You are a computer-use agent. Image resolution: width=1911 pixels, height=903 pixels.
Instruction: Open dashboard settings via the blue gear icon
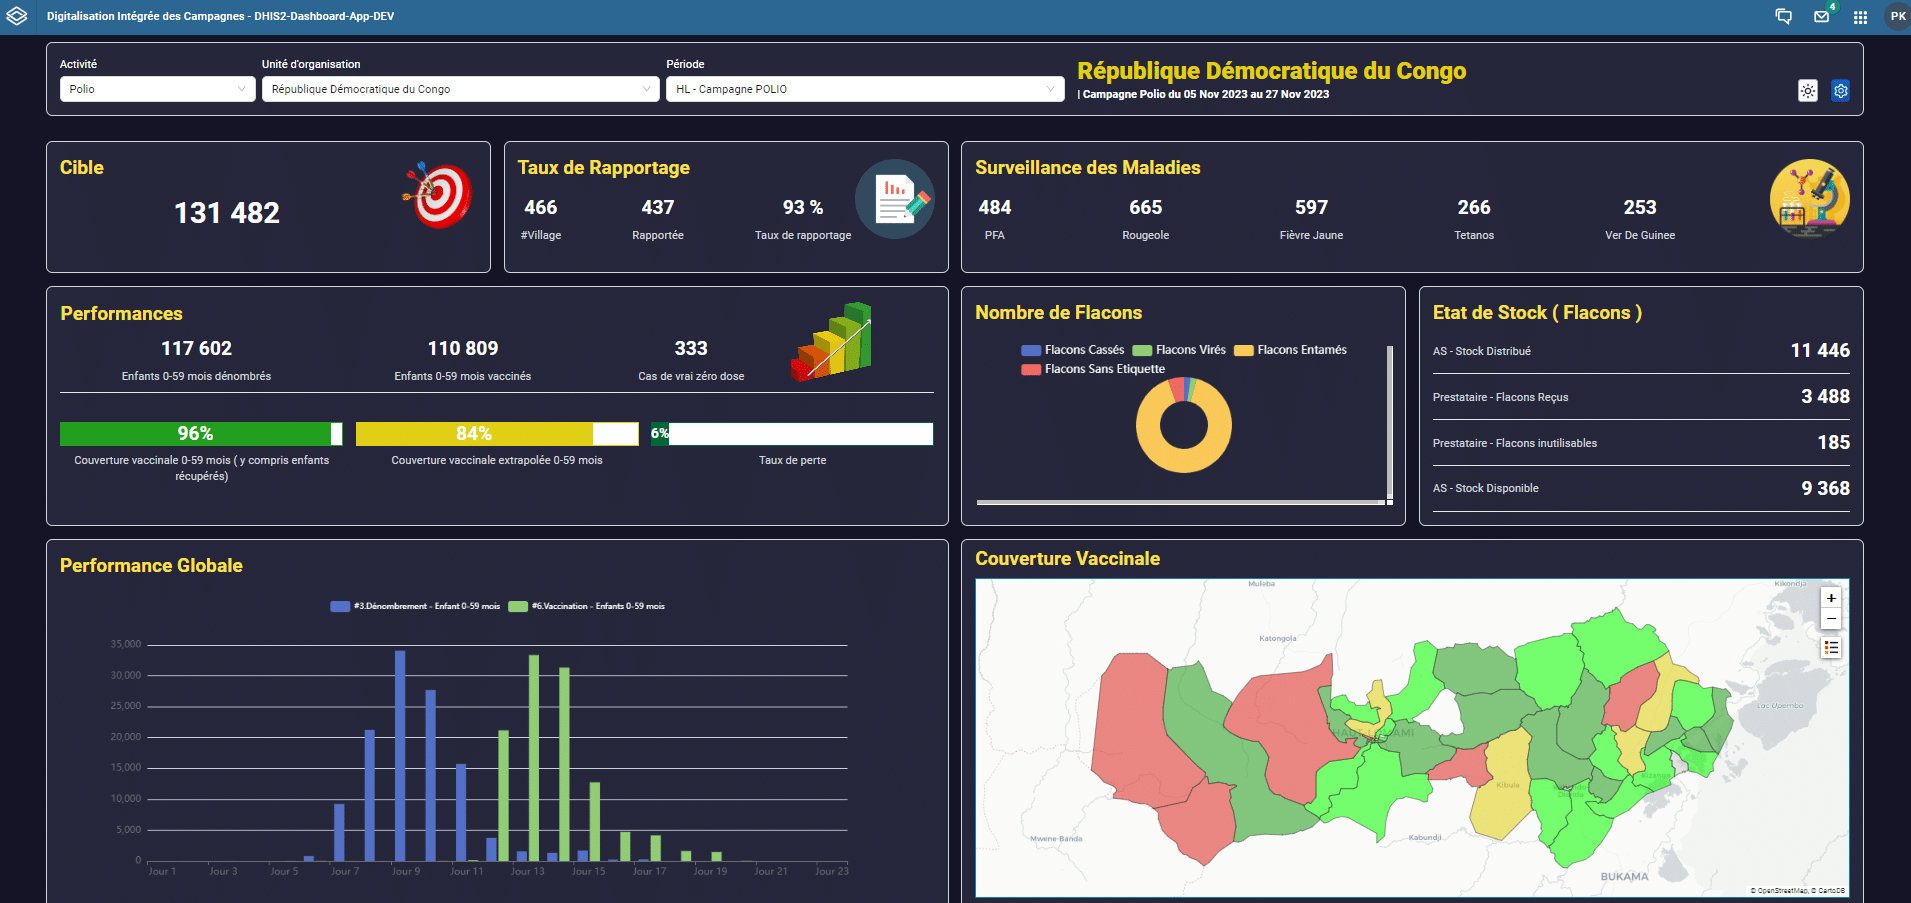1841,90
